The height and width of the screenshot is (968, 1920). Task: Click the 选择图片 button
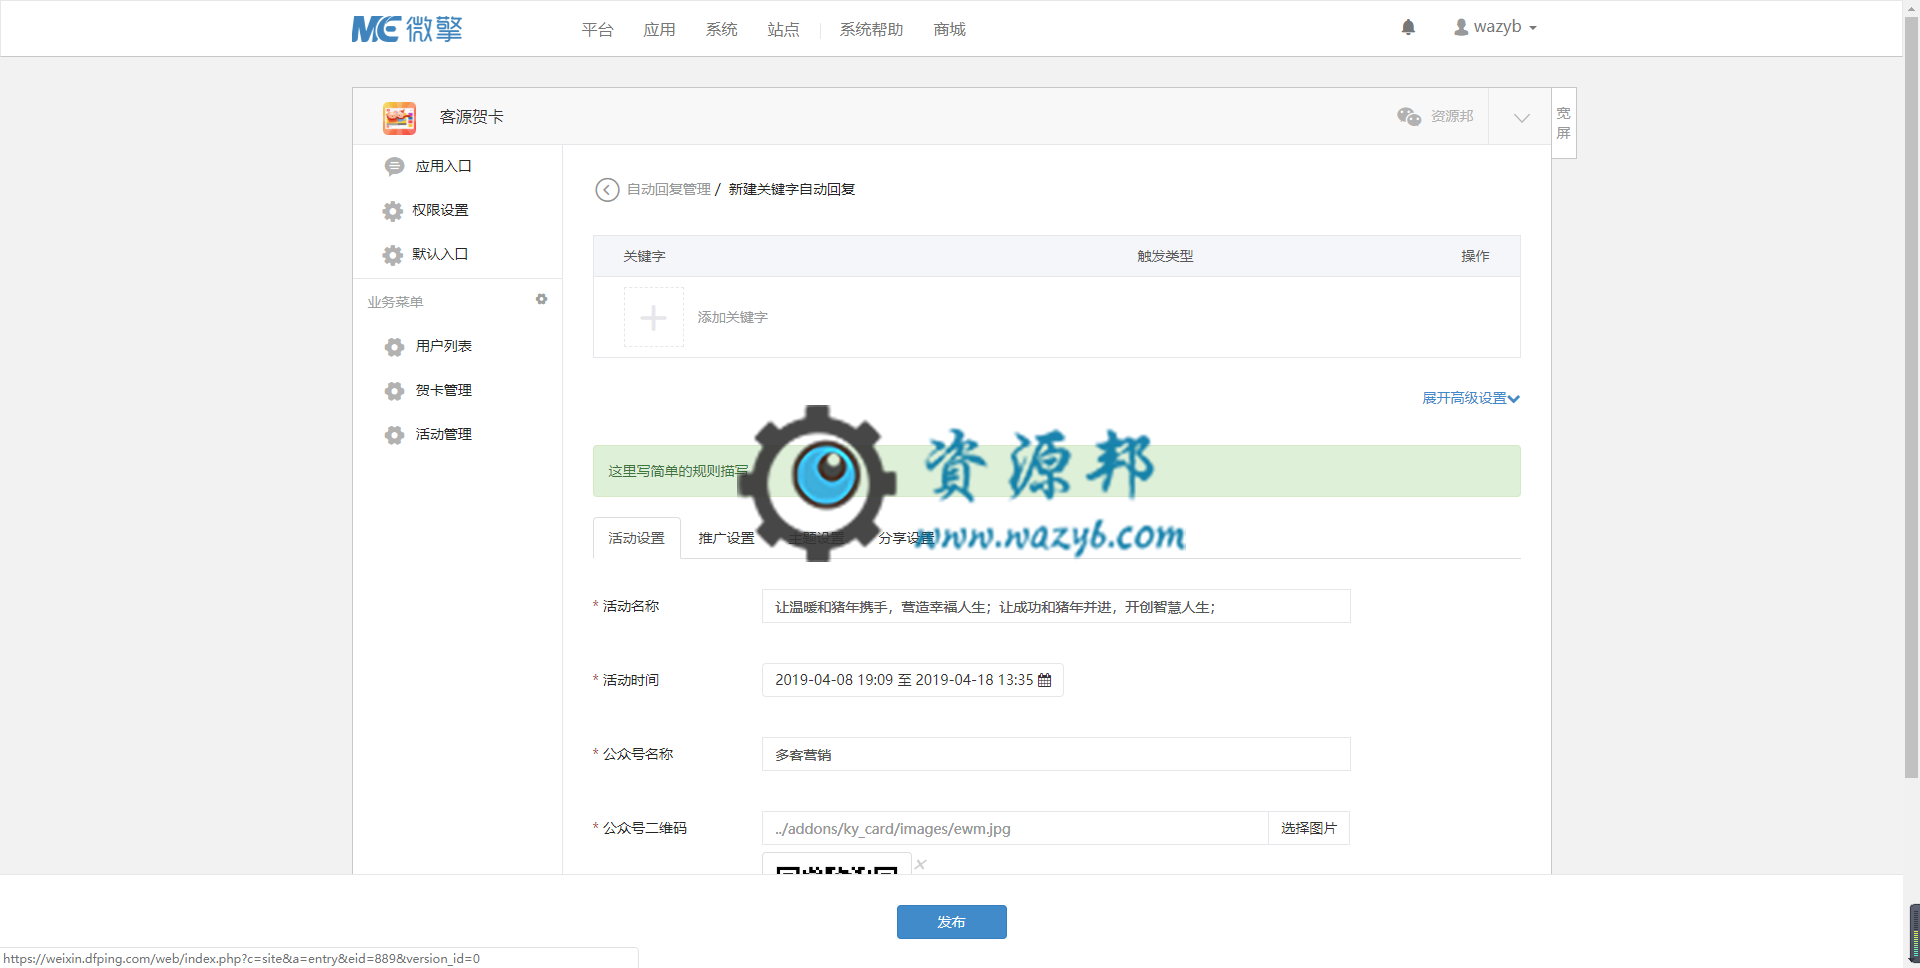pos(1309,828)
